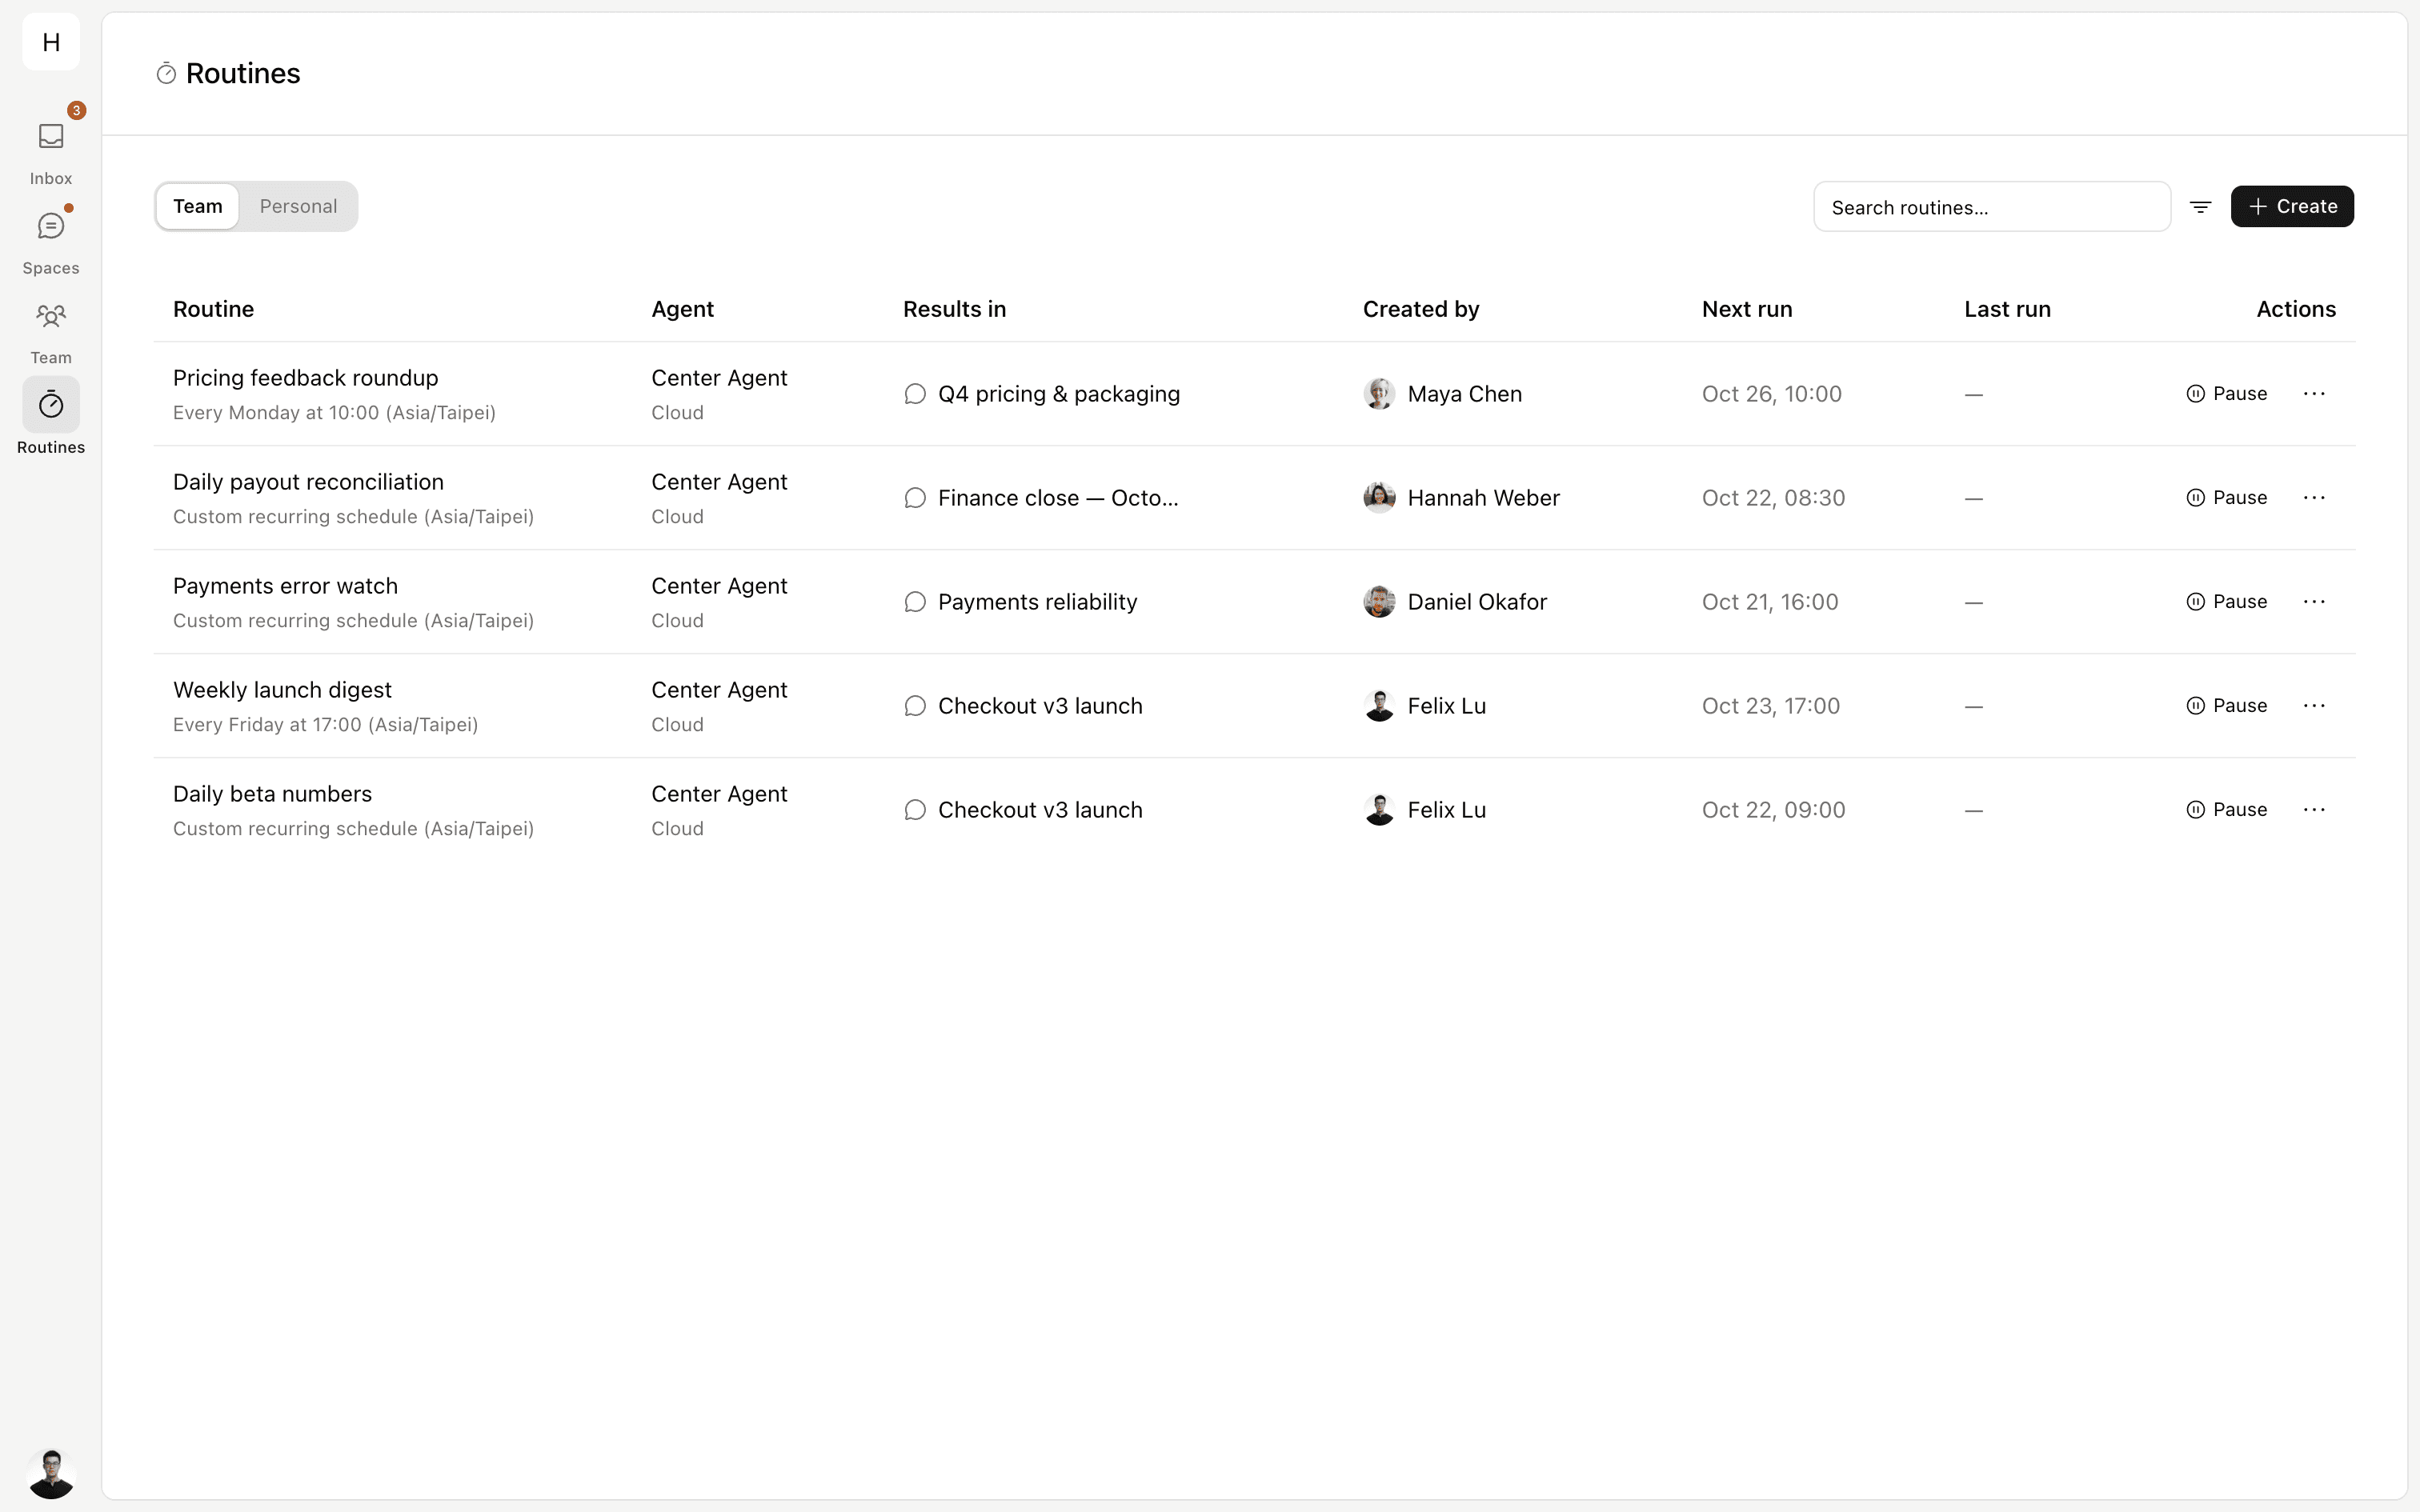Viewport: 2420px width, 1512px height.
Task: Open more options for Daily payout reconciliation
Action: pyautogui.click(x=2314, y=498)
